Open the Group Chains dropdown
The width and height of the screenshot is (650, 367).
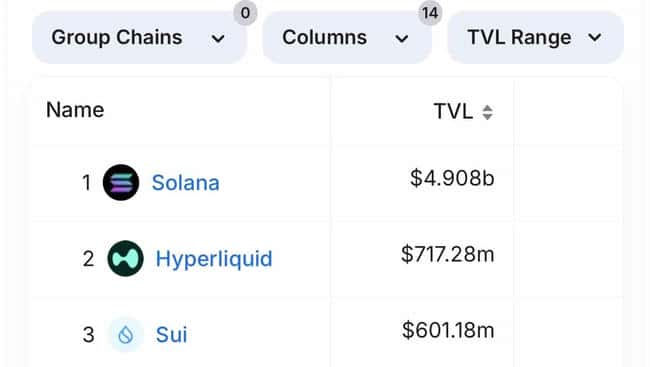139,37
